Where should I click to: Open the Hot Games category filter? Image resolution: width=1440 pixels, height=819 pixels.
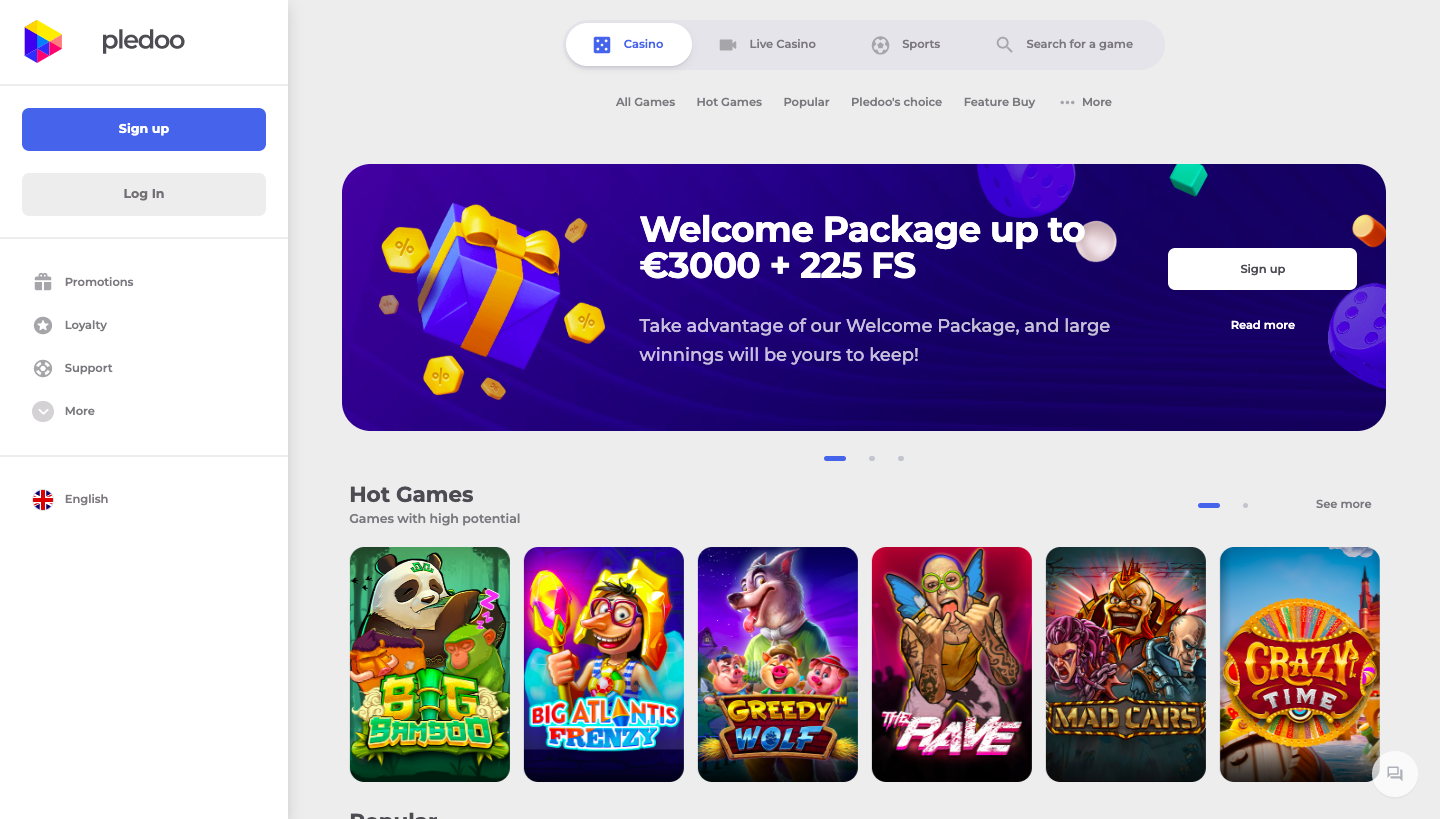click(729, 101)
